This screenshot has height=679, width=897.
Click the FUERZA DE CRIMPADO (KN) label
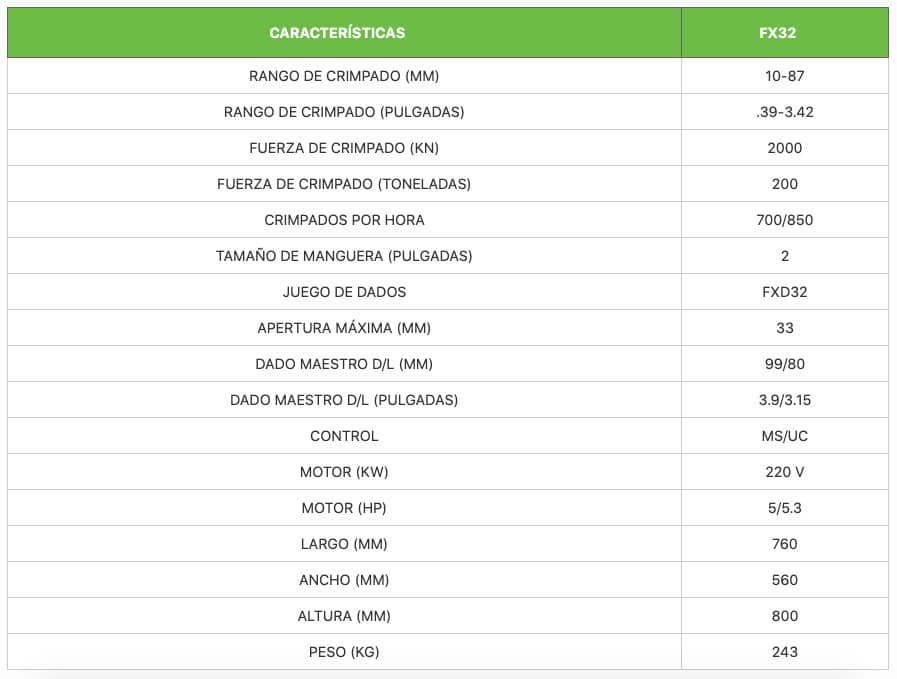pos(344,148)
